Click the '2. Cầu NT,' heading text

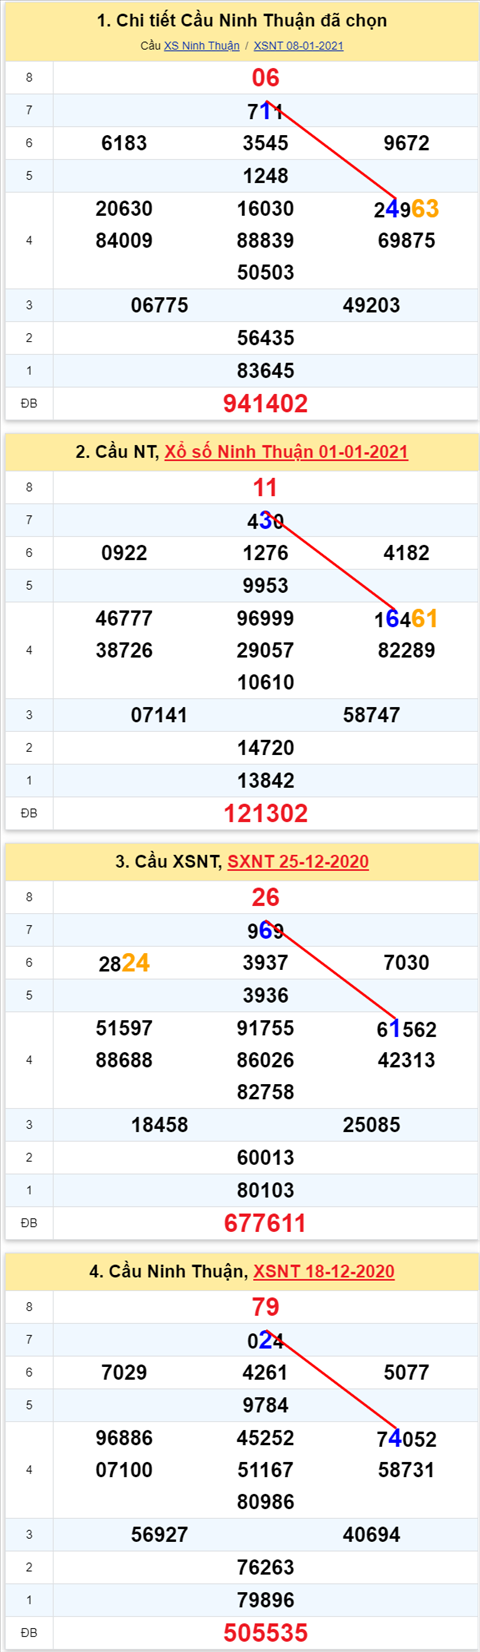(117, 452)
